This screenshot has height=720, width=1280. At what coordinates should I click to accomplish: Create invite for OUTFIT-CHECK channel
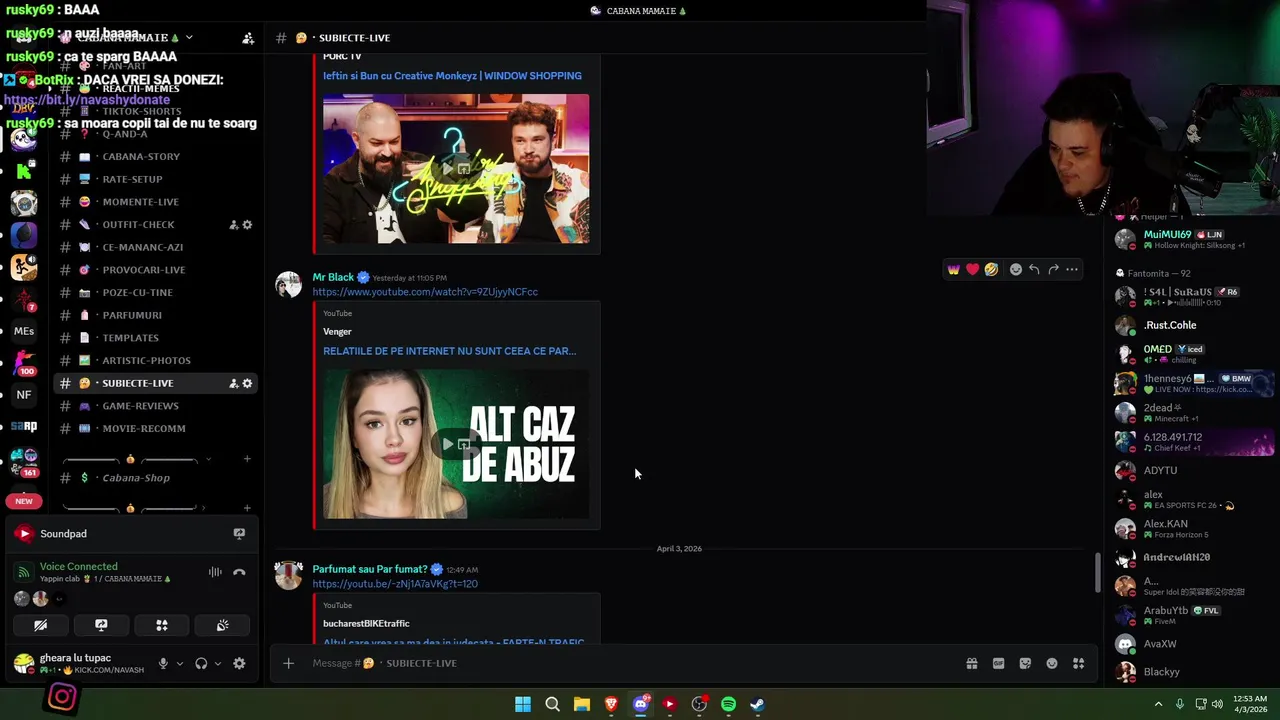point(234,225)
